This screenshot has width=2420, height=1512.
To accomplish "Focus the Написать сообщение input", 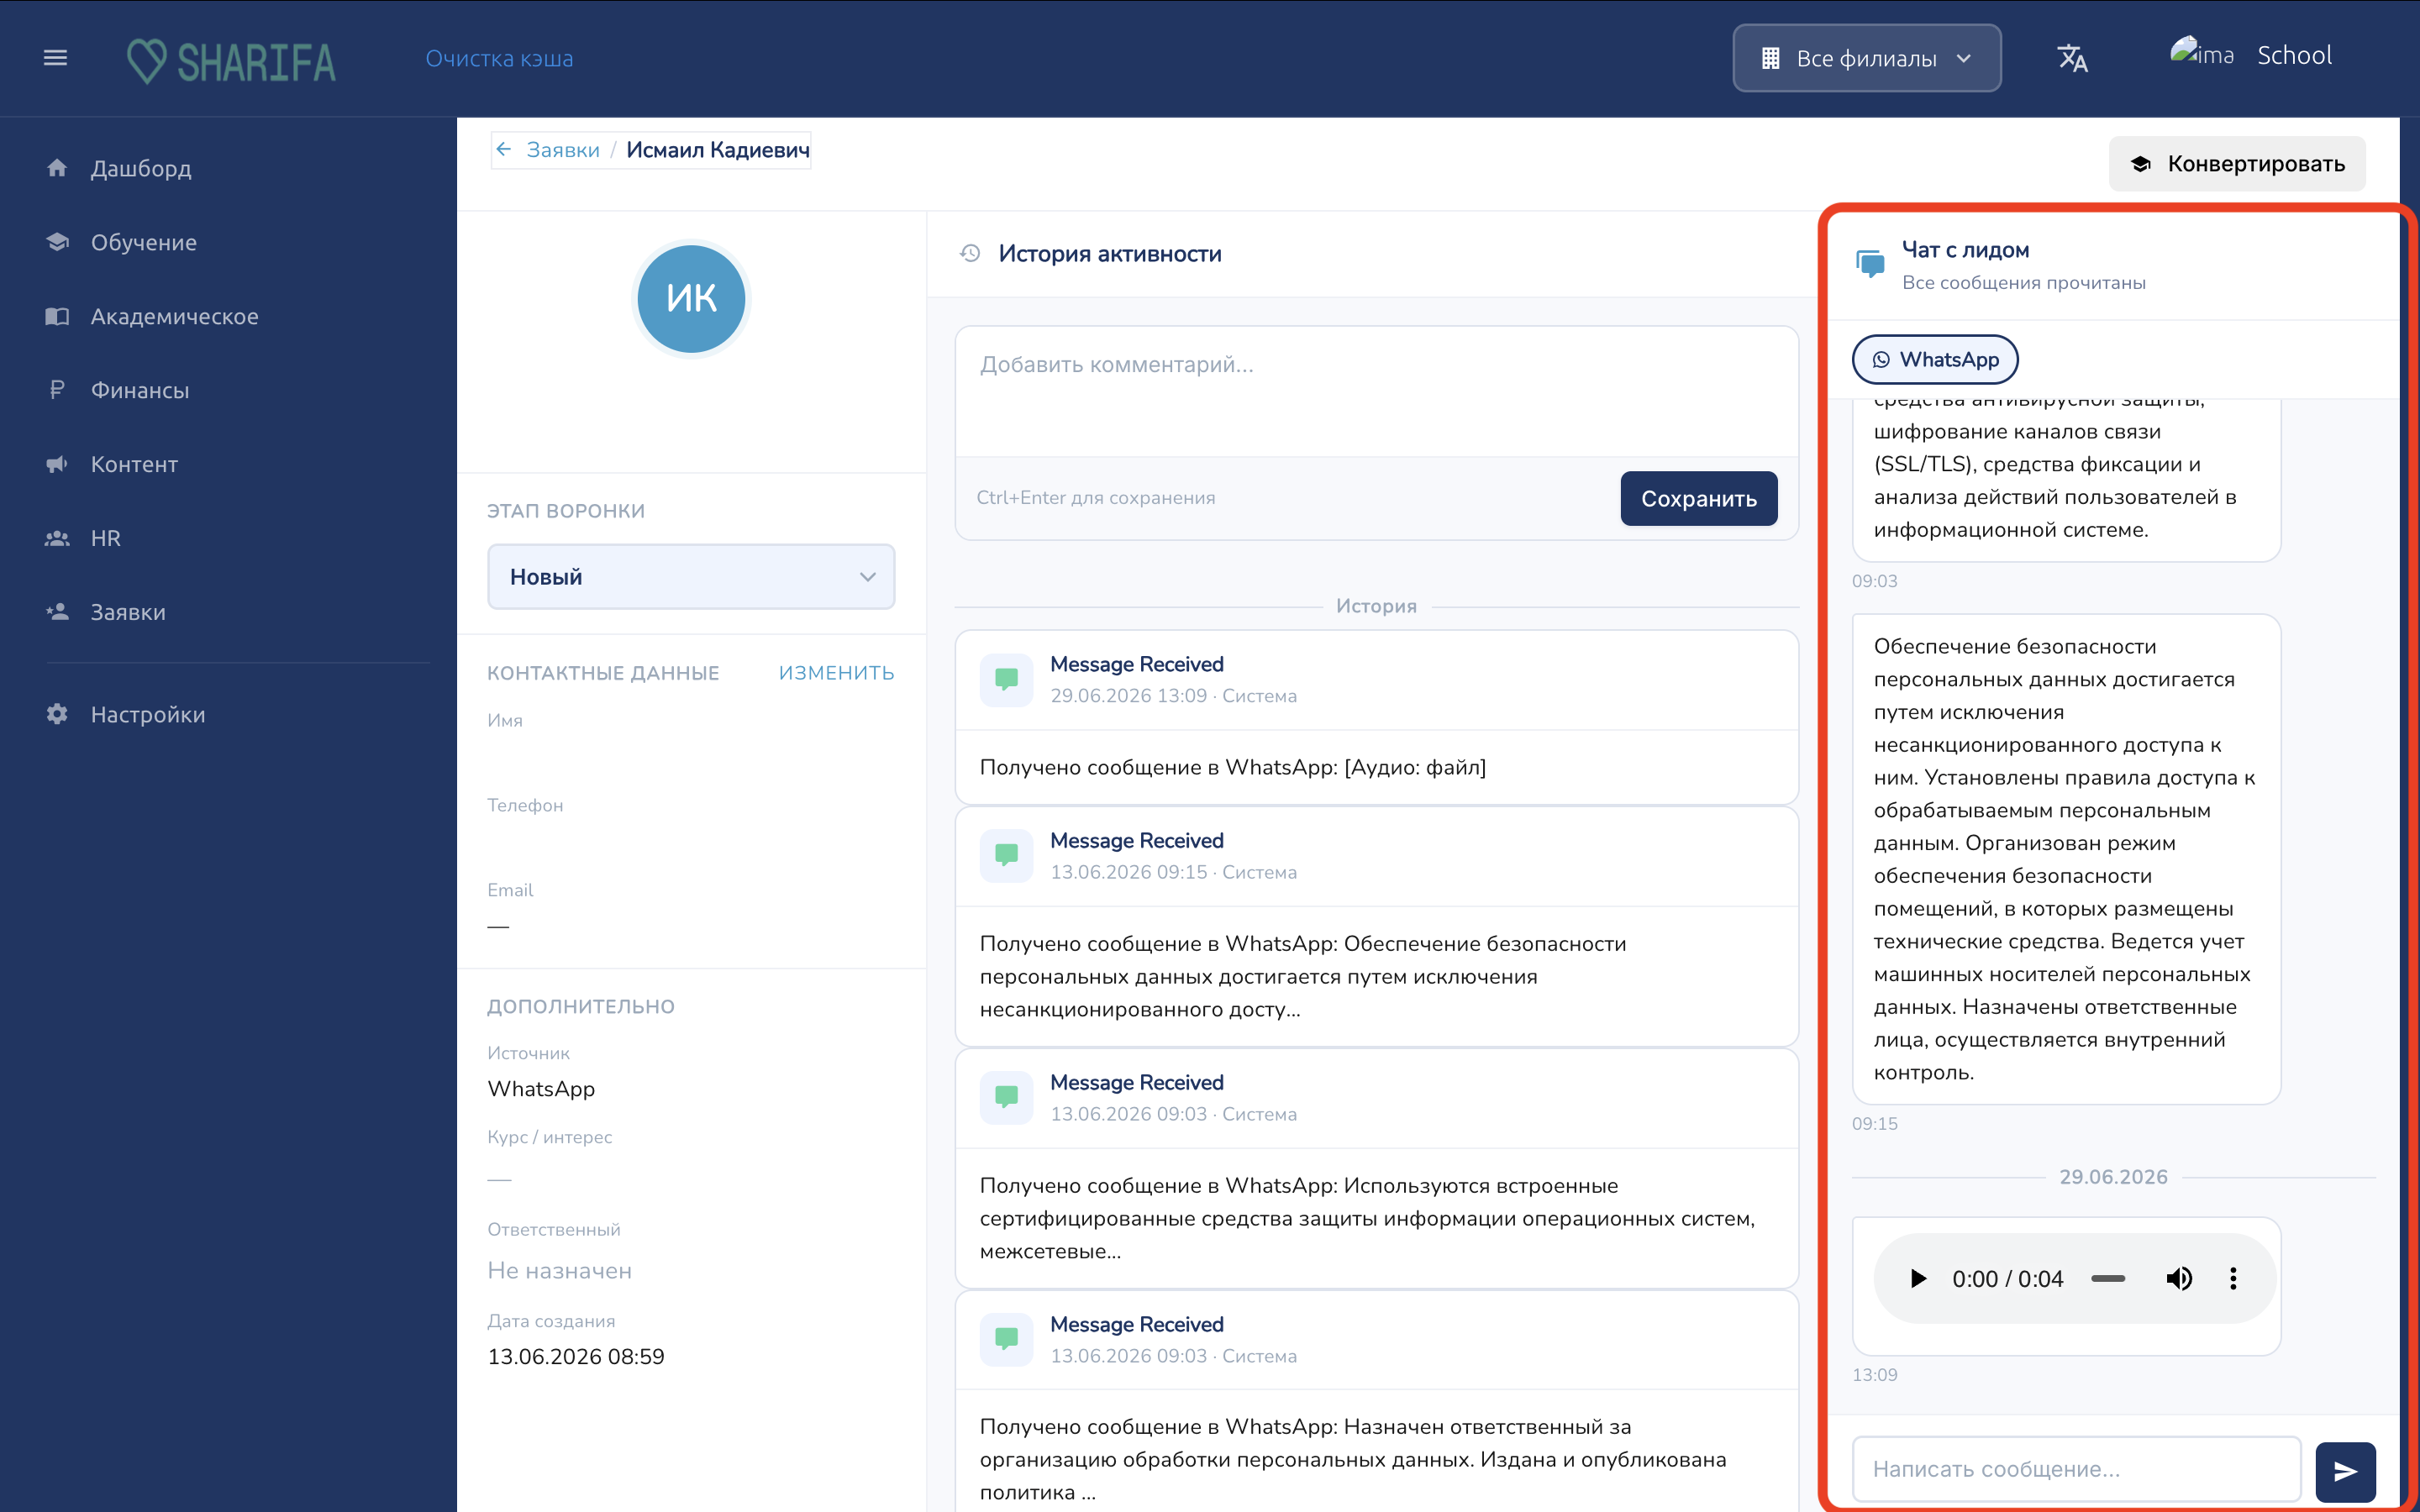I will point(2076,1469).
